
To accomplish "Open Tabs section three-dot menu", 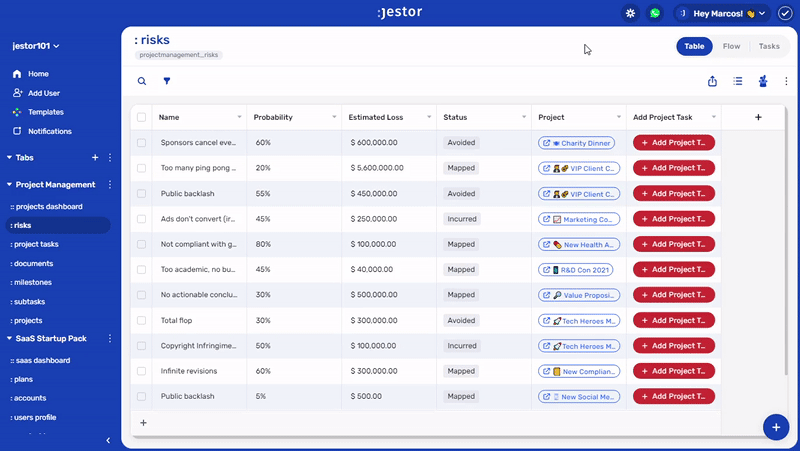I will 110,158.
